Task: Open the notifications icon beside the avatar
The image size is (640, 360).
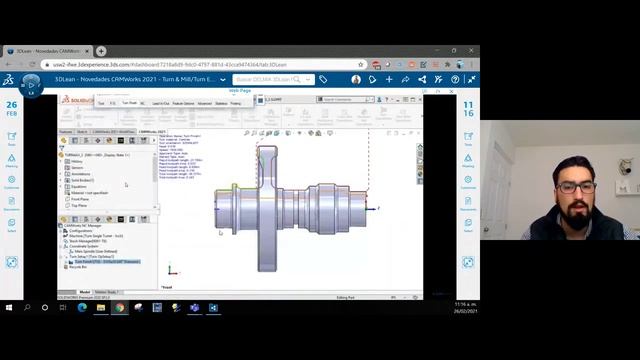Action: point(372,80)
